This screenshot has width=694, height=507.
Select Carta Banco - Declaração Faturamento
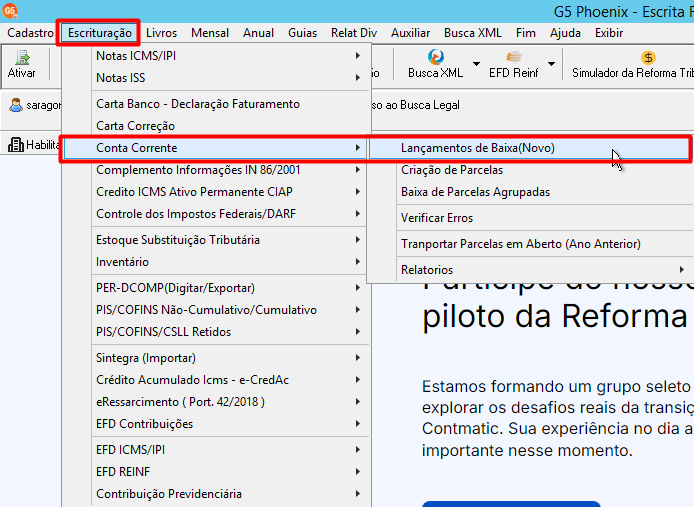[215, 104]
